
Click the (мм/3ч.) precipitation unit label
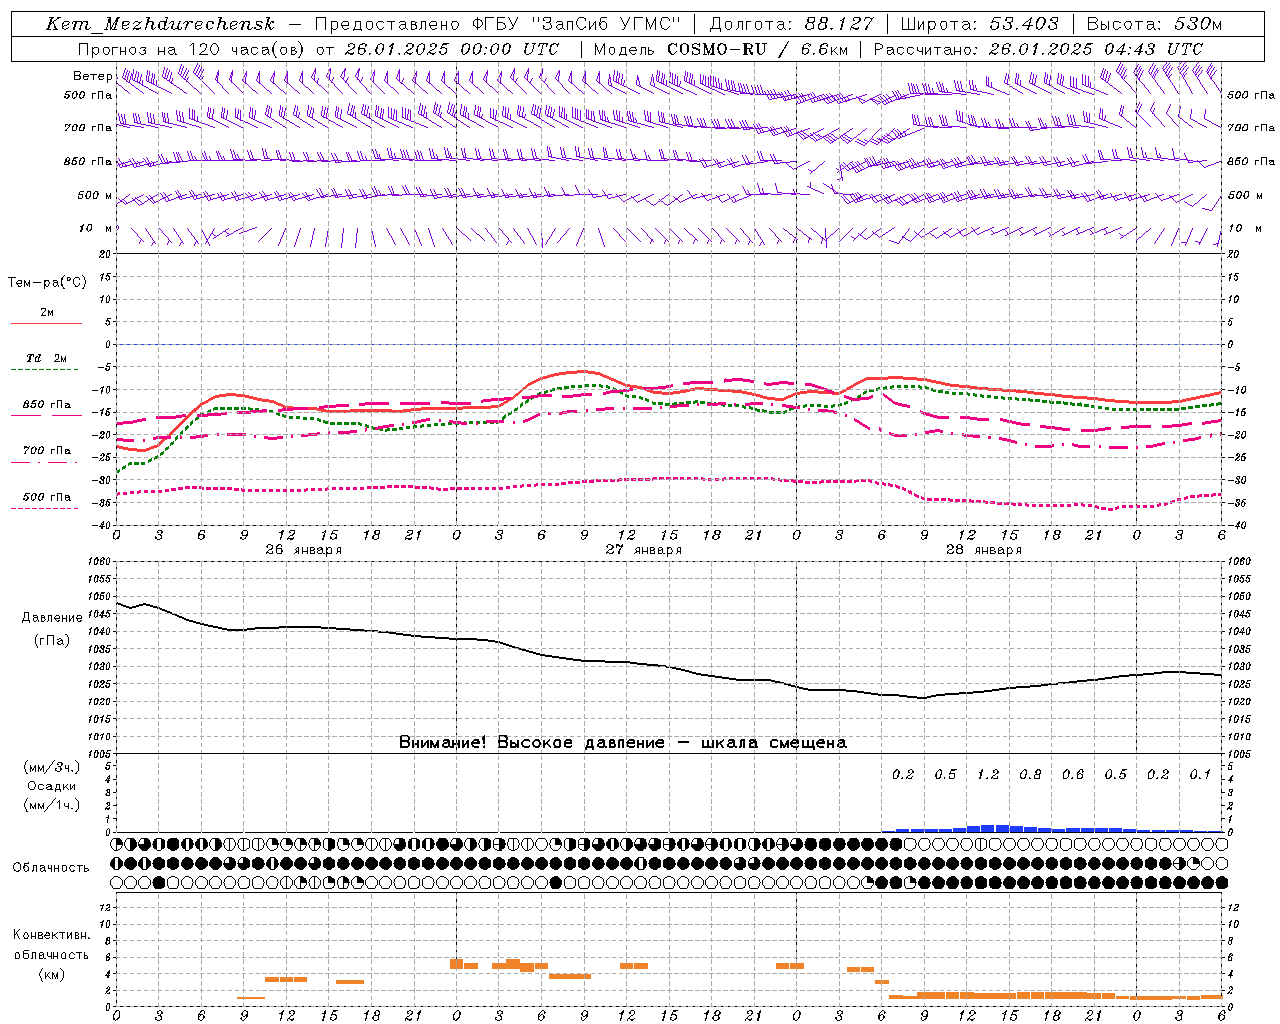tap(52, 767)
